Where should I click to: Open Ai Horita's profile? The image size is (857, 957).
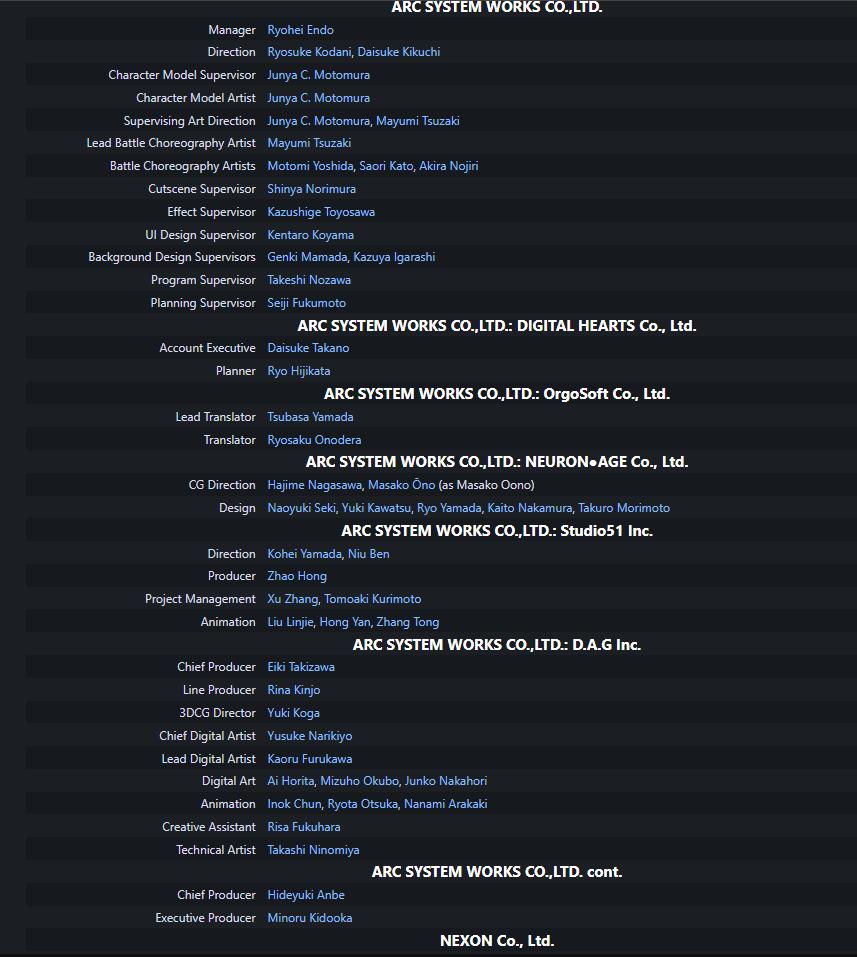(x=291, y=781)
